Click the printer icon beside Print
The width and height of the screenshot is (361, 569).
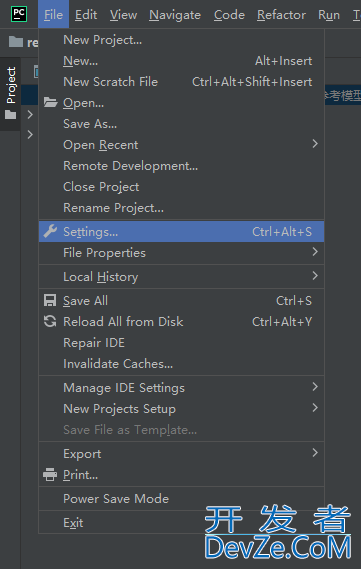point(50,474)
